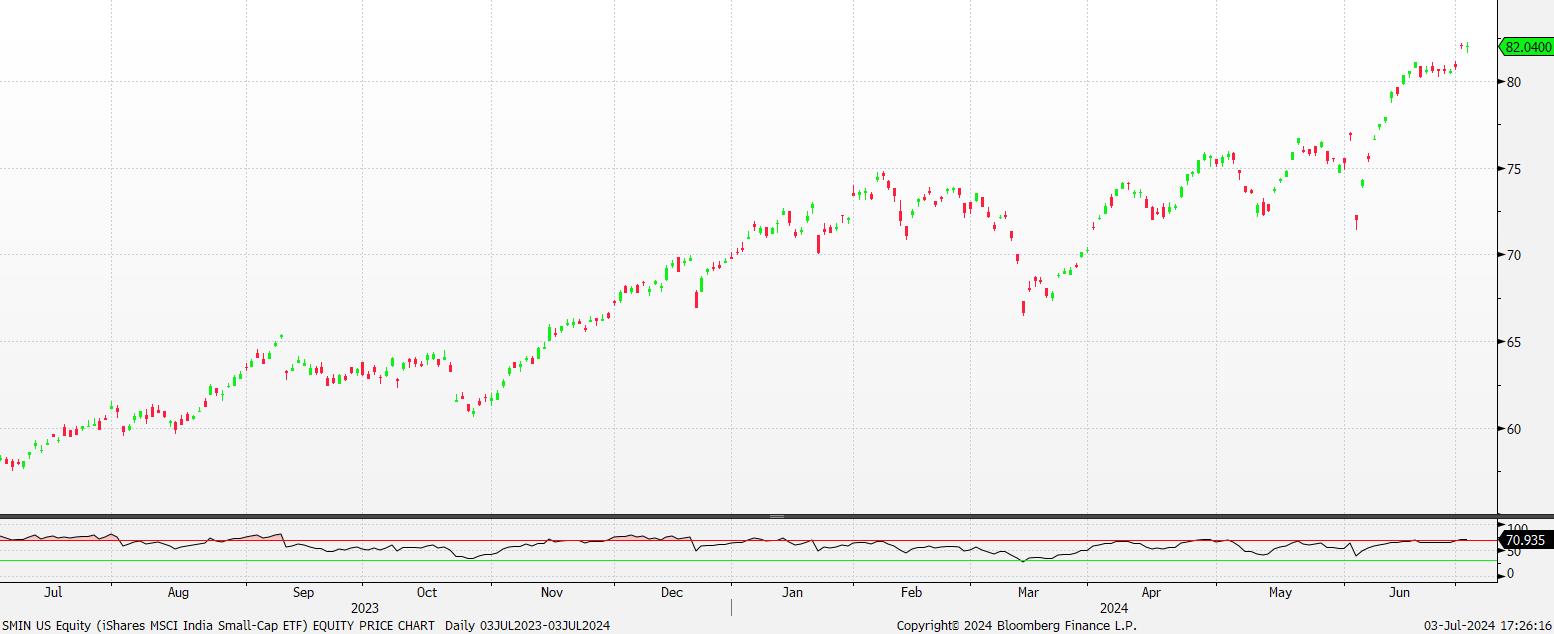This screenshot has width=1554, height=634.
Task: Select the 60 price axis label
Action: pos(1513,429)
